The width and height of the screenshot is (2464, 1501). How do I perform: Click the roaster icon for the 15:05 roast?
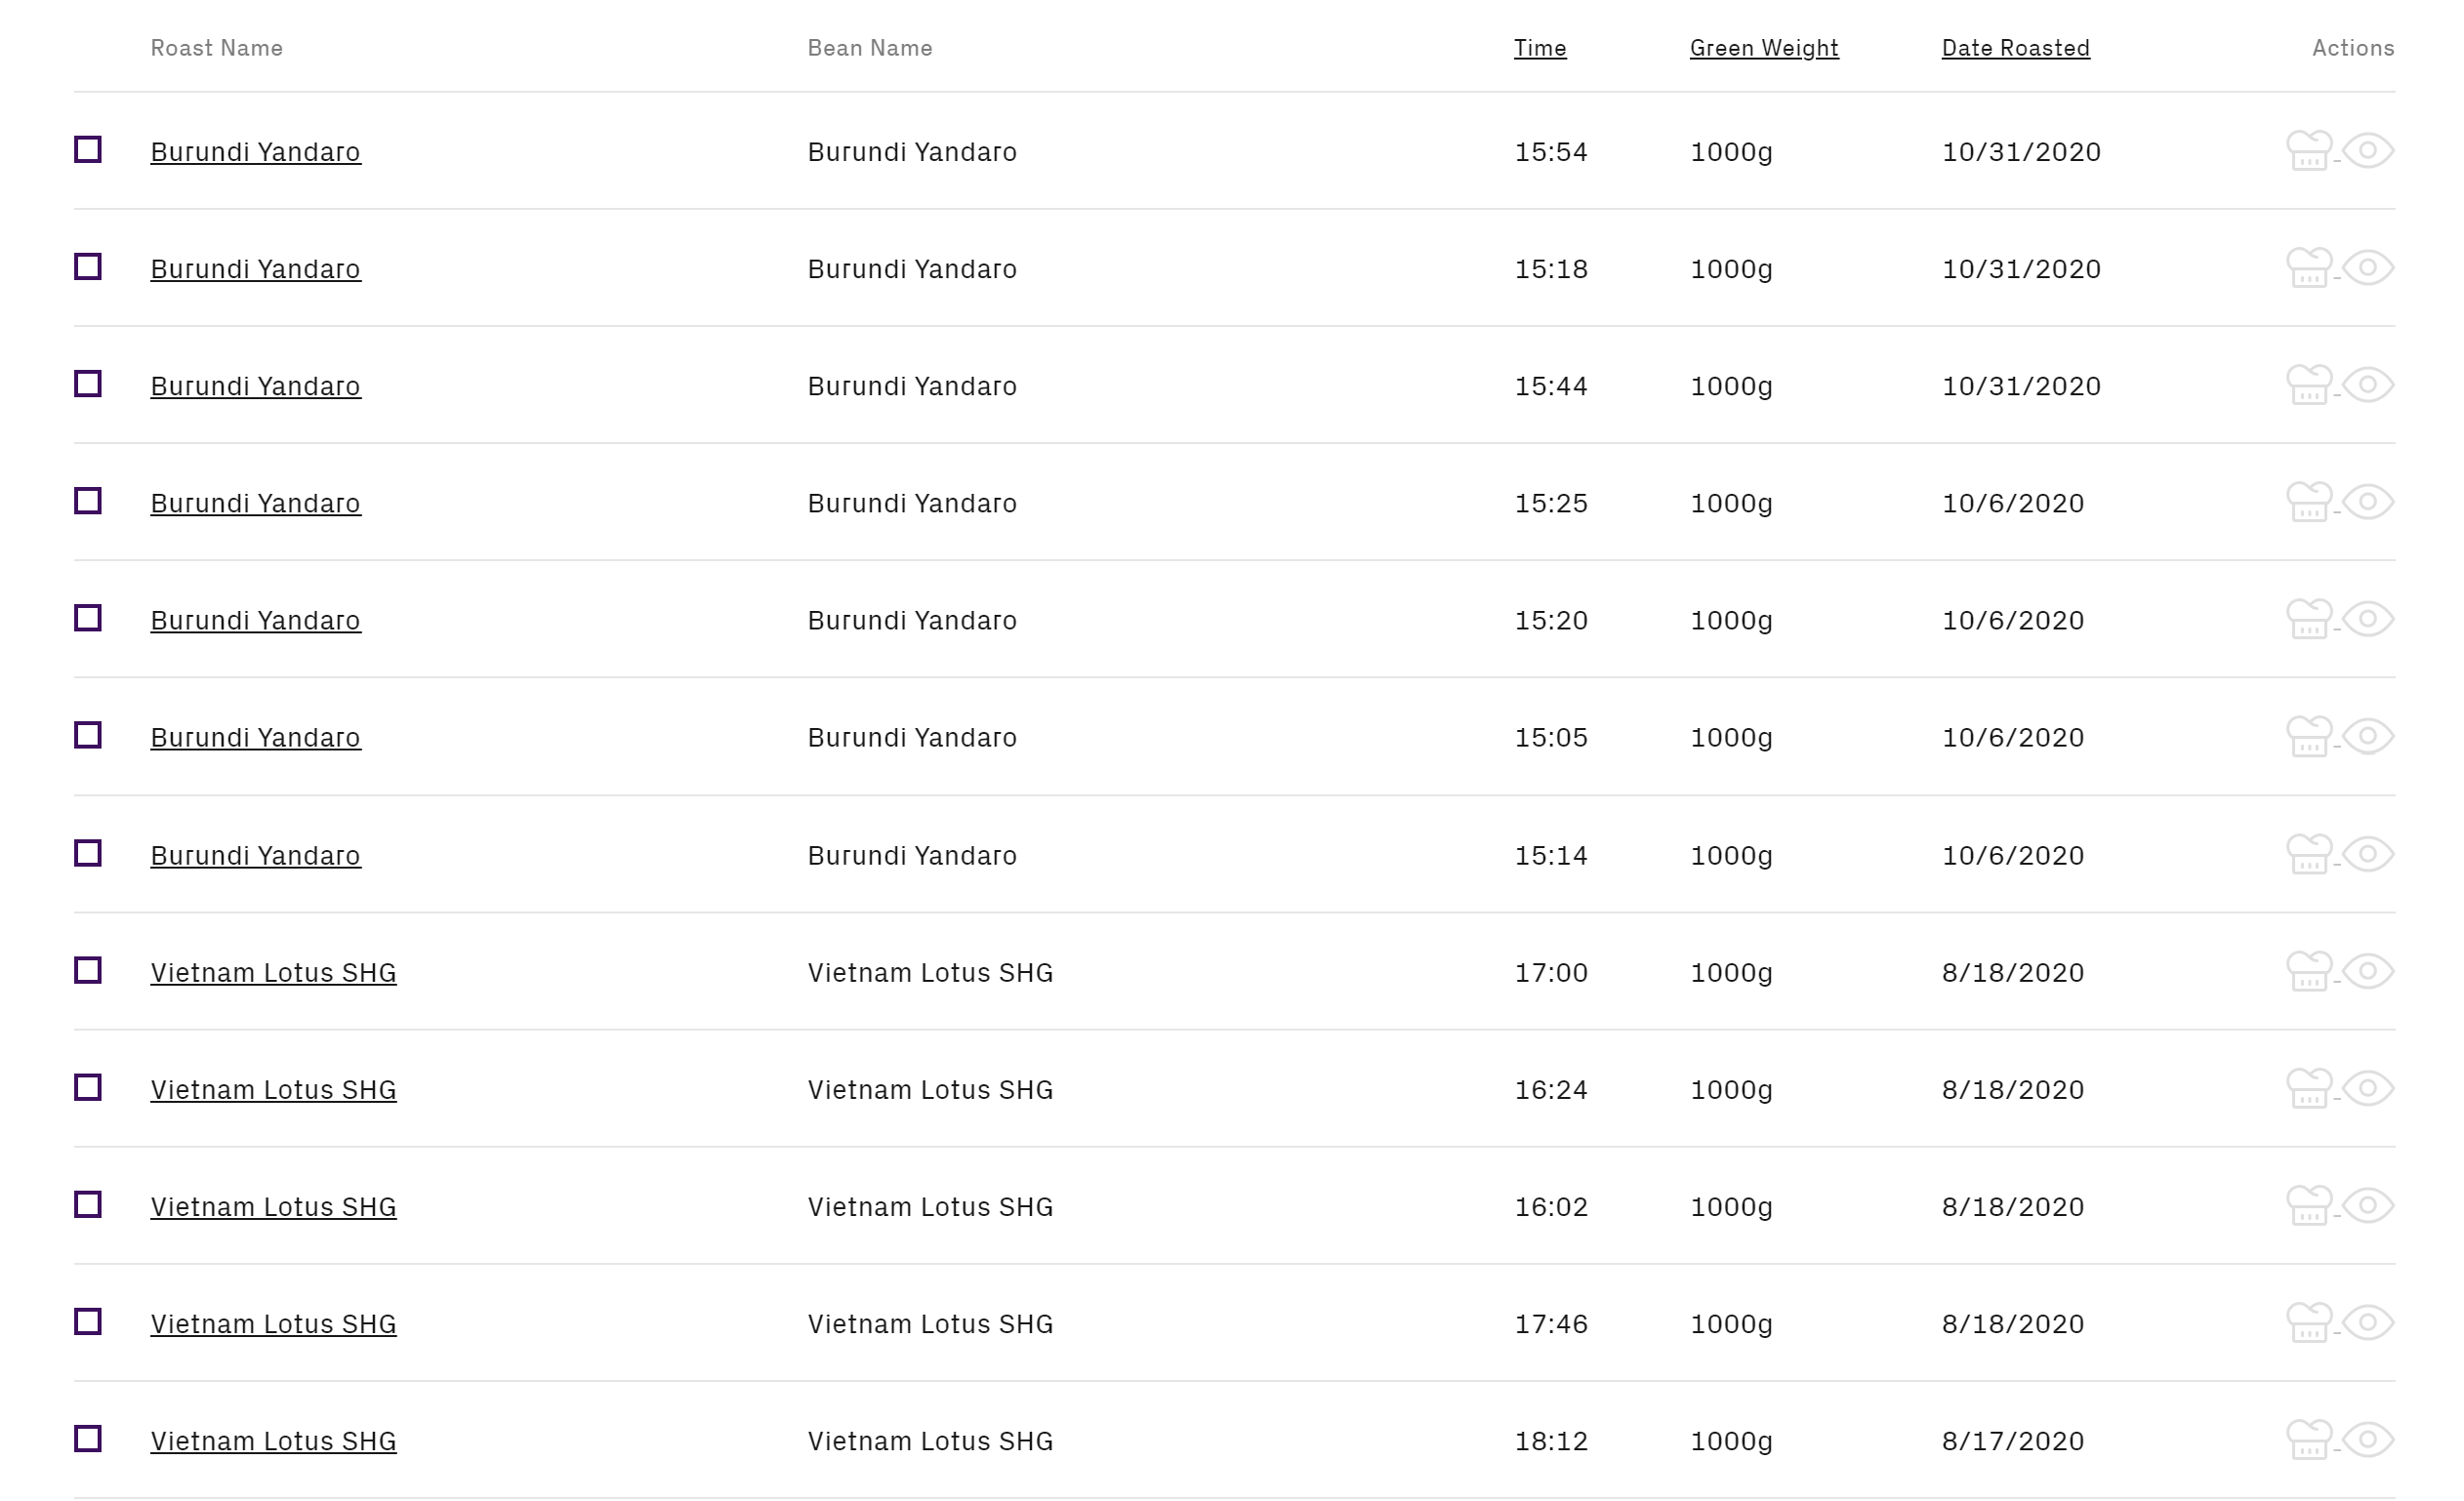coord(2309,737)
